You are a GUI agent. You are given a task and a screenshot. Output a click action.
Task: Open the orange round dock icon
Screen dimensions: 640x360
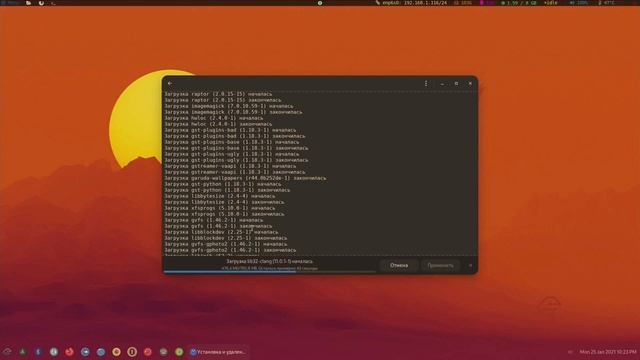point(117,351)
